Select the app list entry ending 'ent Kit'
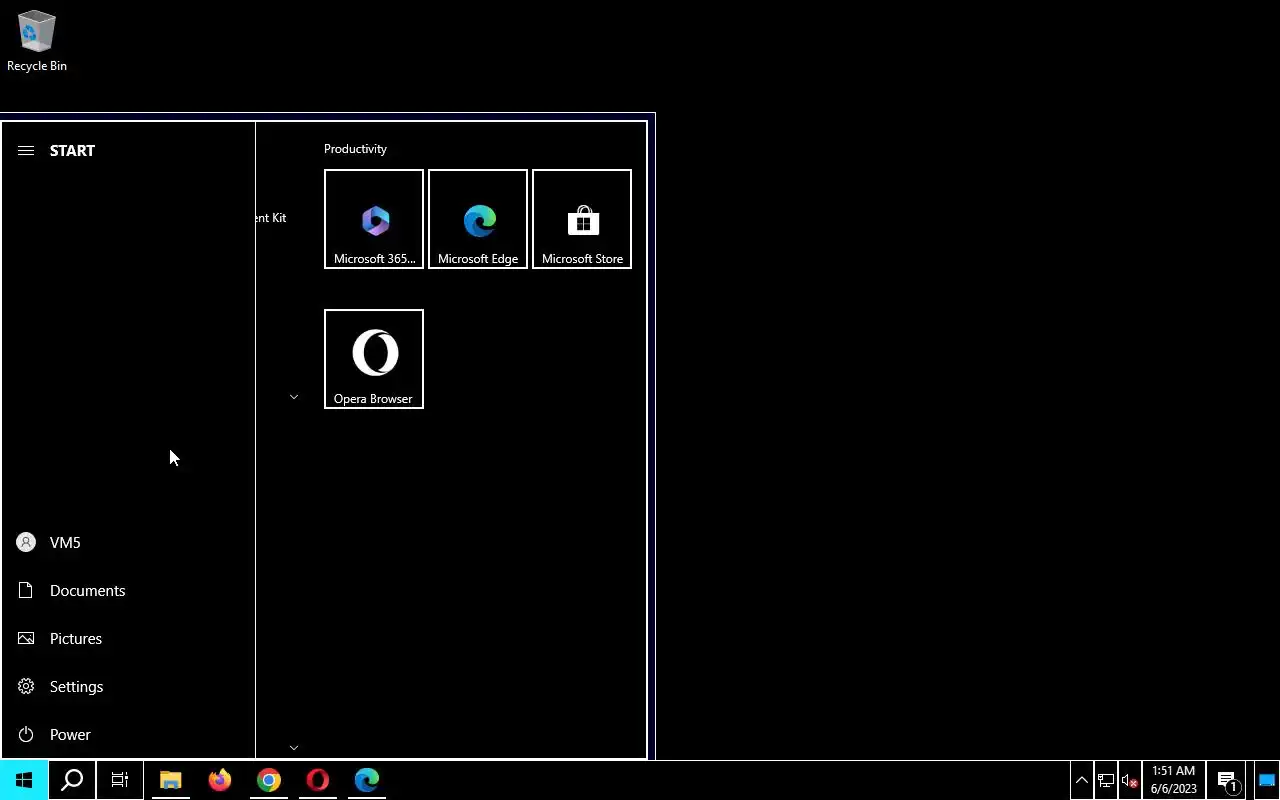 tap(272, 217)
